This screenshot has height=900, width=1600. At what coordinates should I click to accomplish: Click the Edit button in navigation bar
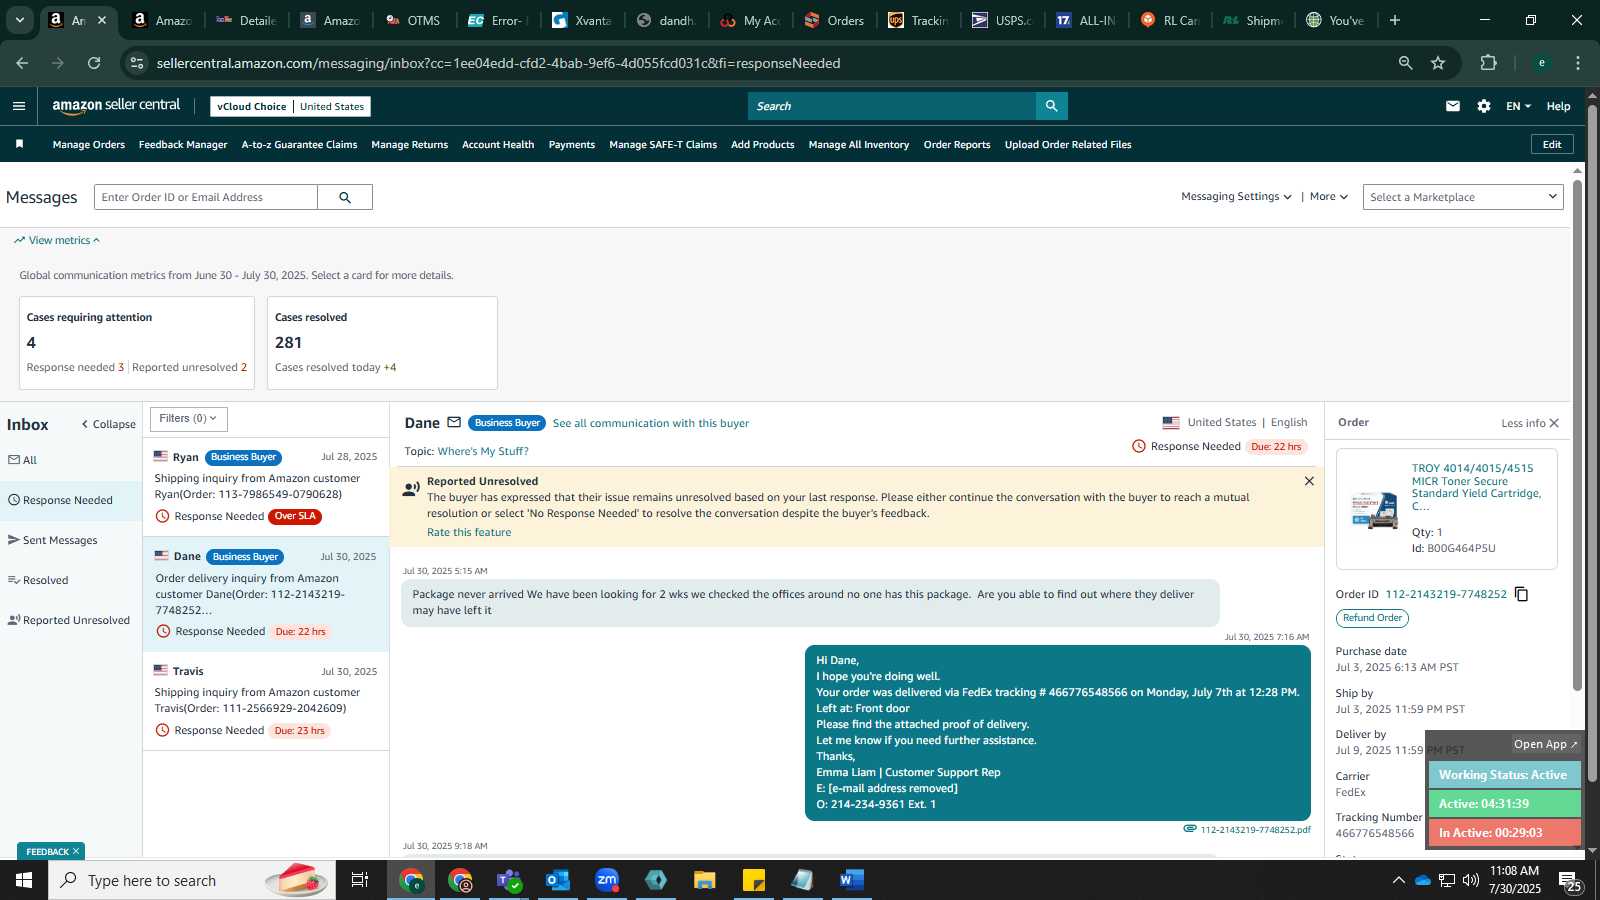point(1552,144)
